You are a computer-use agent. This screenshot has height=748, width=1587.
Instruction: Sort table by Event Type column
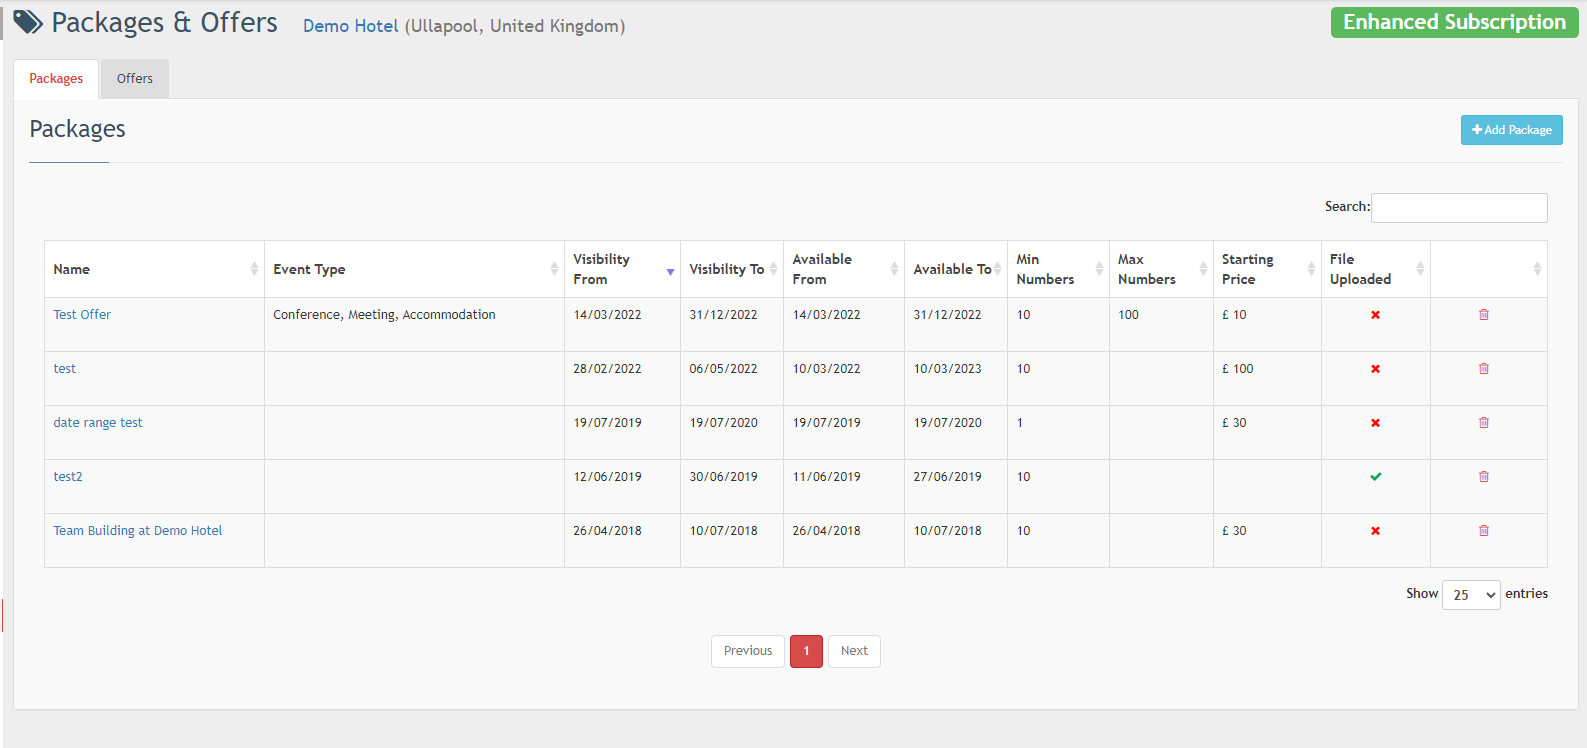click(x=414, y=269)
